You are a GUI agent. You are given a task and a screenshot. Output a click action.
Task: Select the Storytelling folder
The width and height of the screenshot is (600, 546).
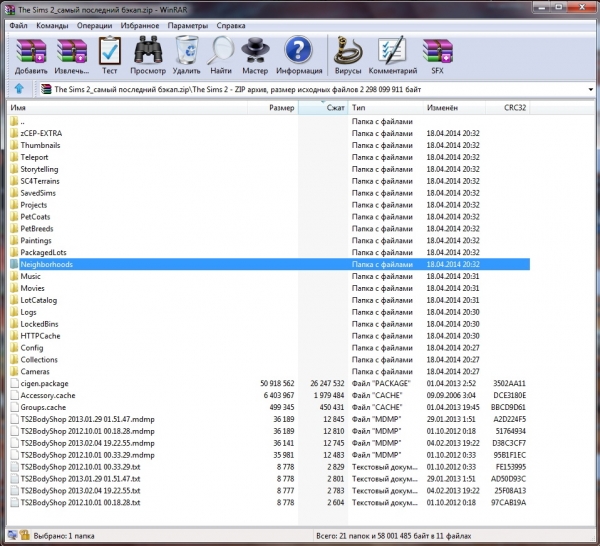click(39, 169)
